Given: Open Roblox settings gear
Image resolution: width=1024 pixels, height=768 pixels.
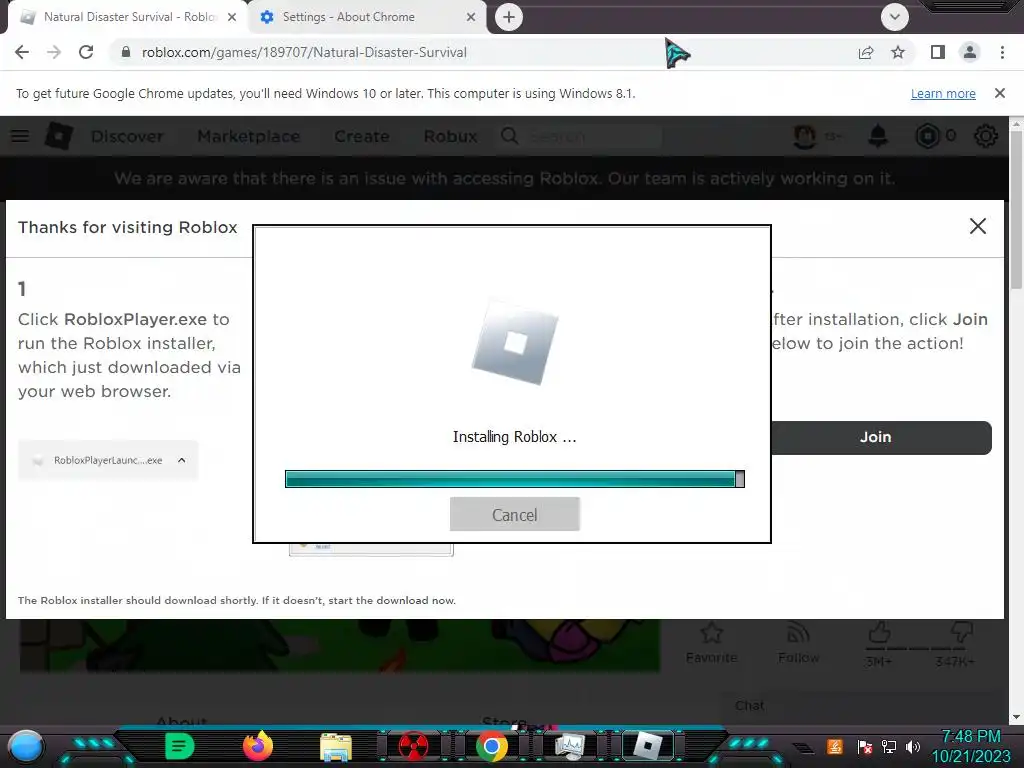Looking at the screenshot, I should (x=985, y=136).
